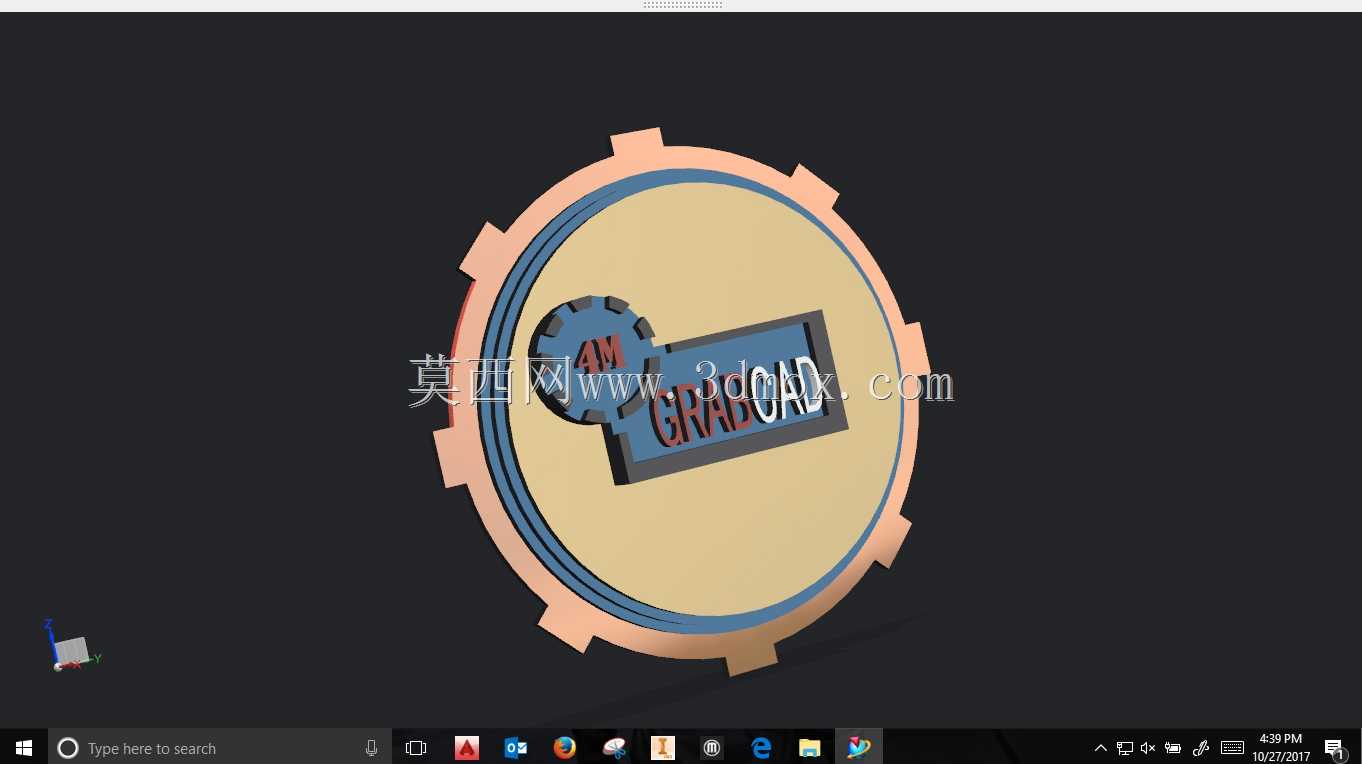This screenshot has width=1362, height=764.
Task: Open the touch keyboard tray icon
Action: pos(1232,748)
